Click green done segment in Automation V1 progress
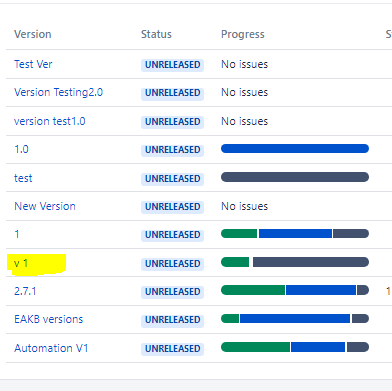The height and width of the screenshot is (391, 392). coord(255,347)
